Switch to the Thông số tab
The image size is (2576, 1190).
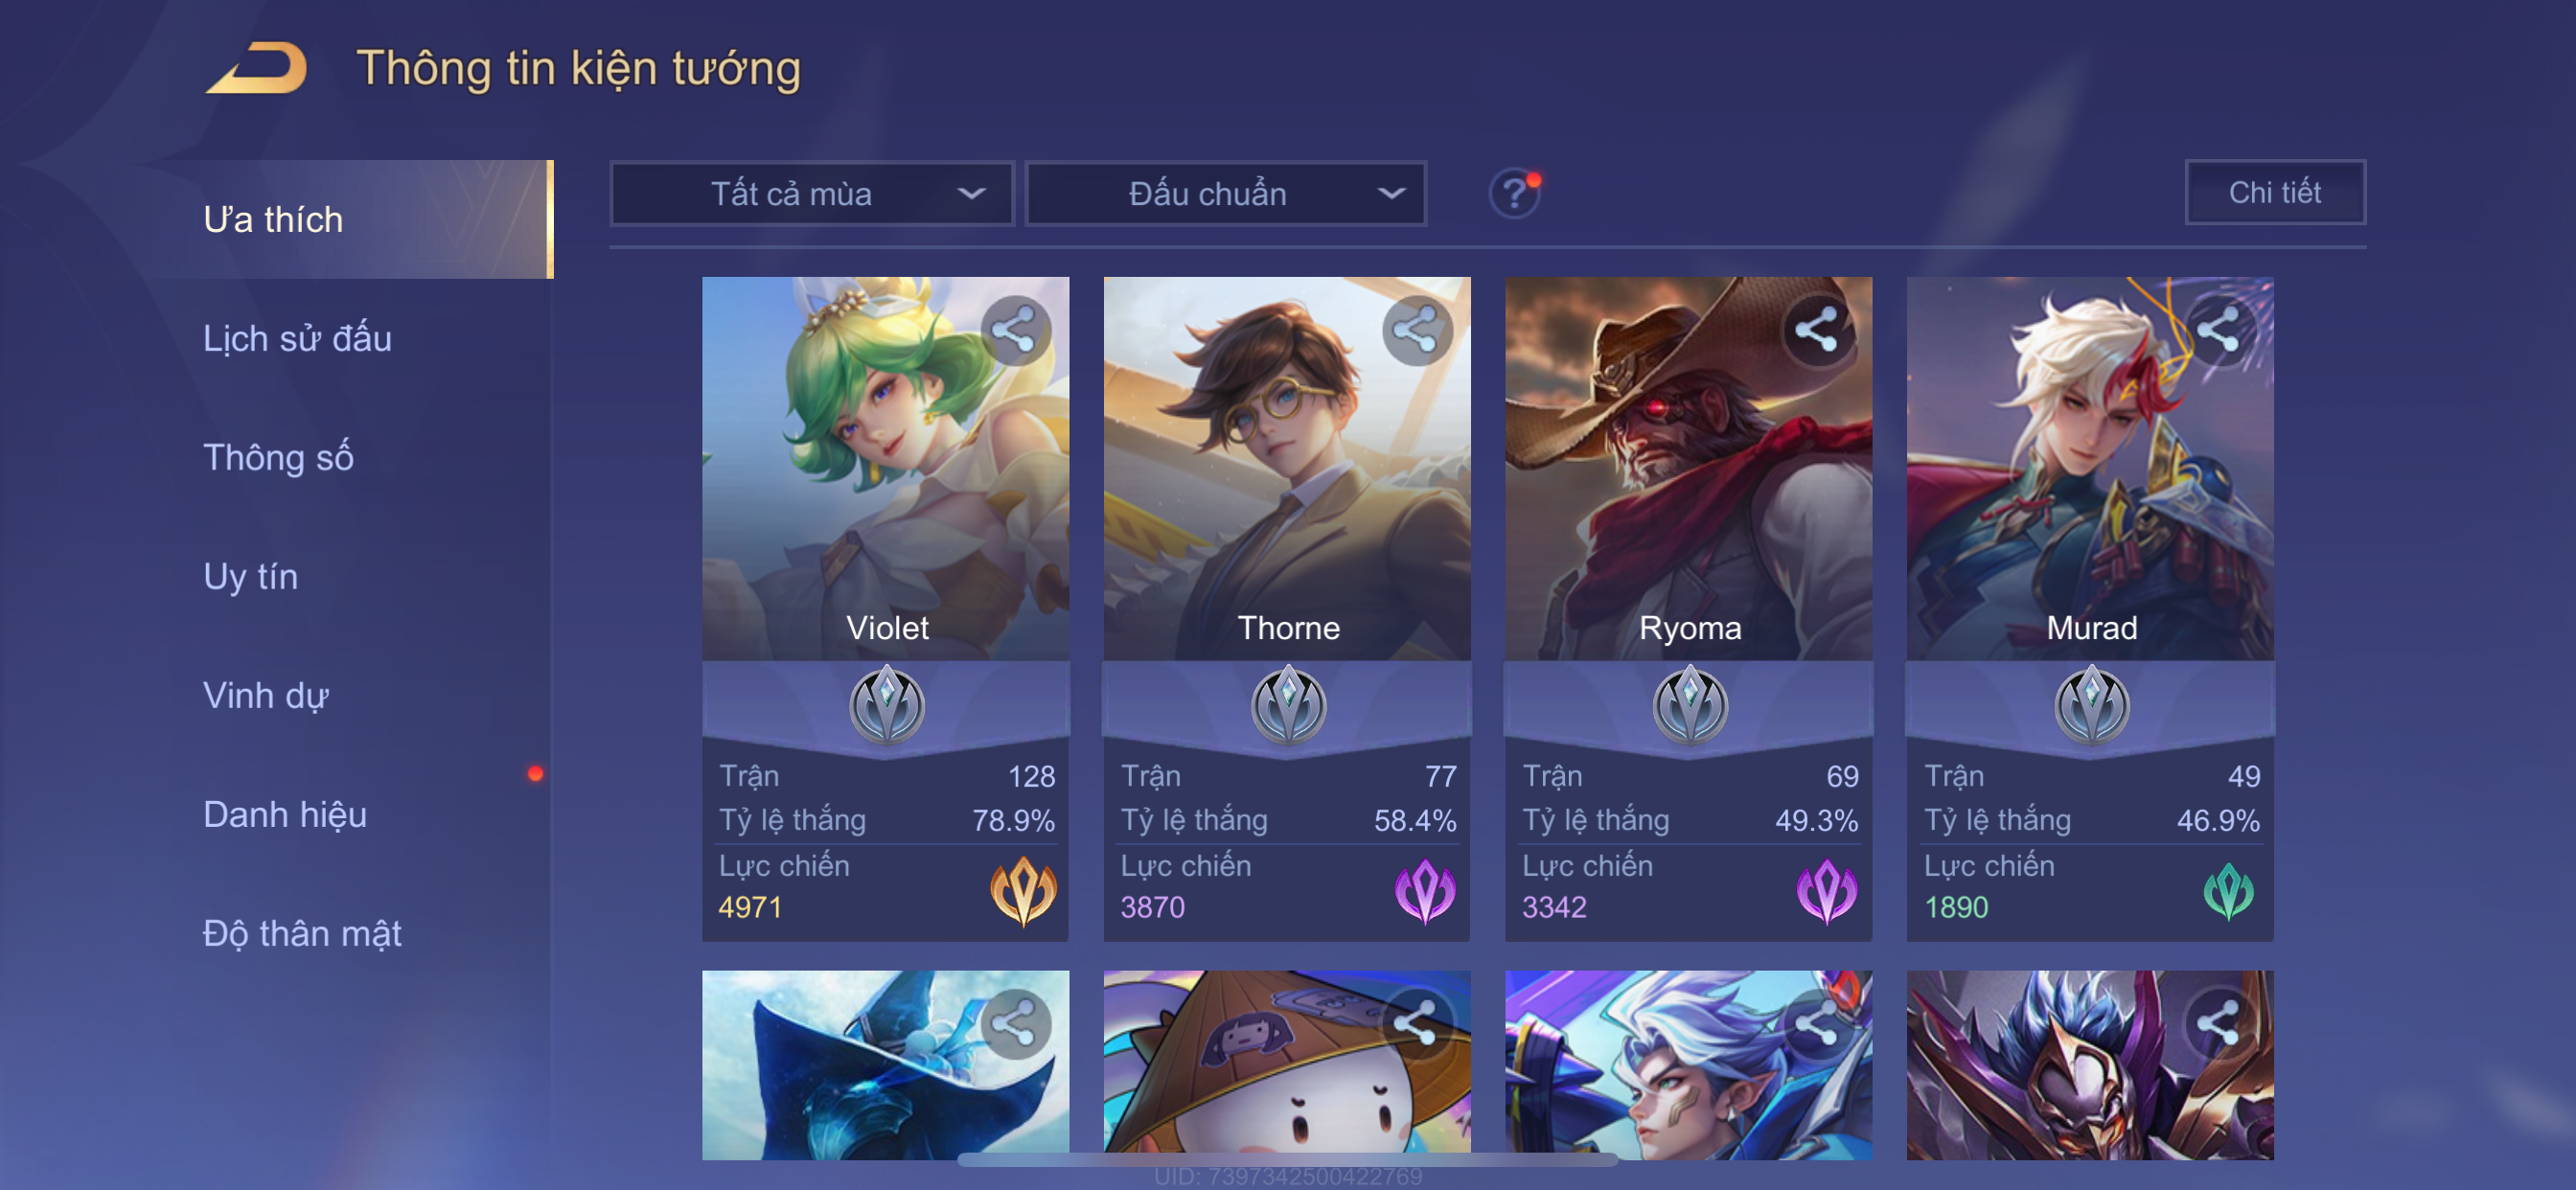click(278, 457)
